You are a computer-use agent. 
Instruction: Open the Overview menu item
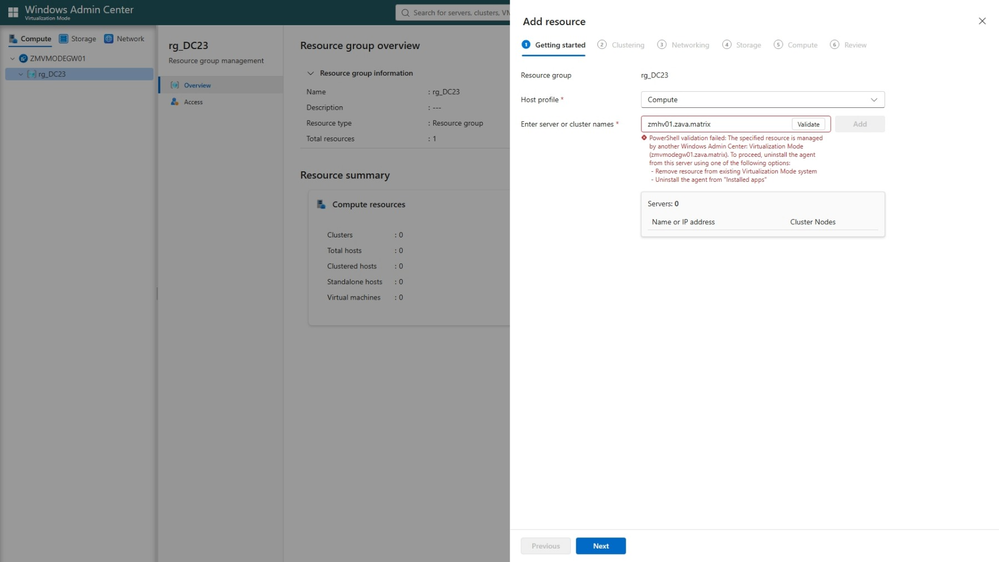pos(220,85)
